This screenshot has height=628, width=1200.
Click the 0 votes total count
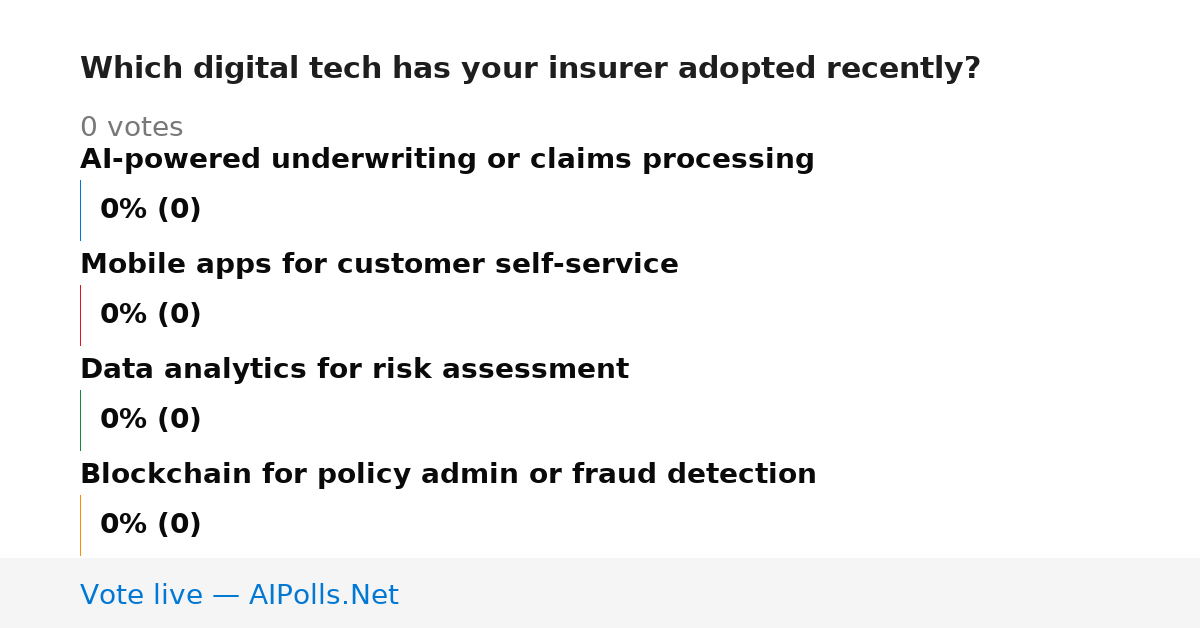[131, 128]
